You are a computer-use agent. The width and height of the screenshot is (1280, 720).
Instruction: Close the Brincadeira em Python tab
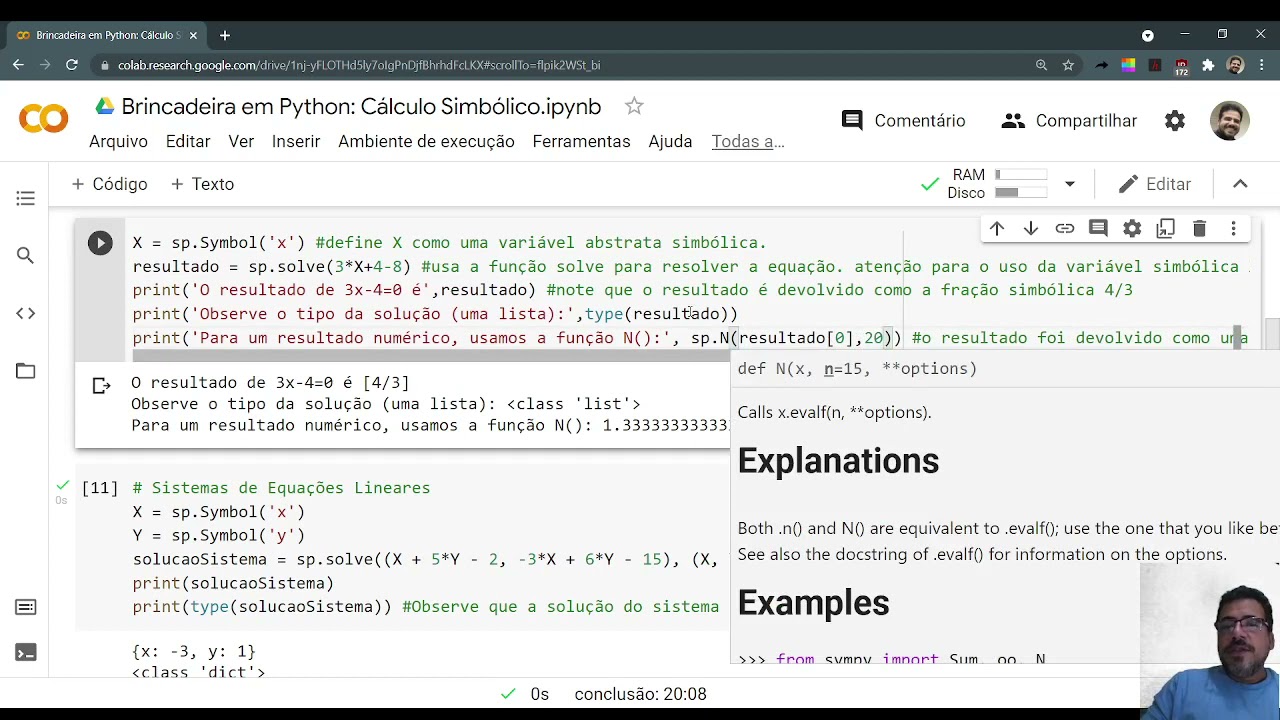point(193,35)
